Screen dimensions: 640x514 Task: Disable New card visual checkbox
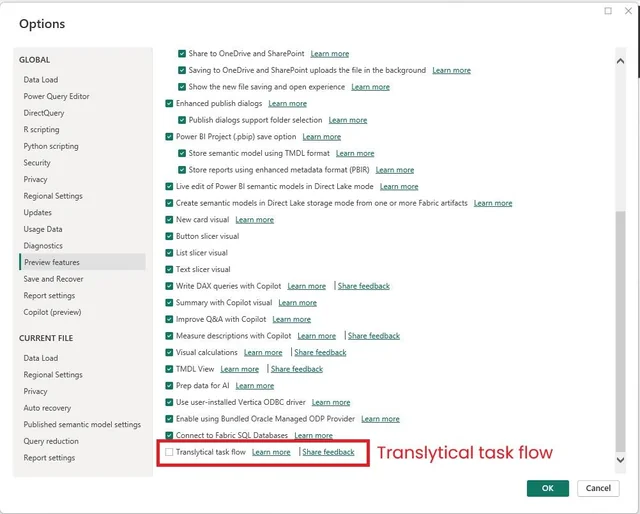coord(169,220)
